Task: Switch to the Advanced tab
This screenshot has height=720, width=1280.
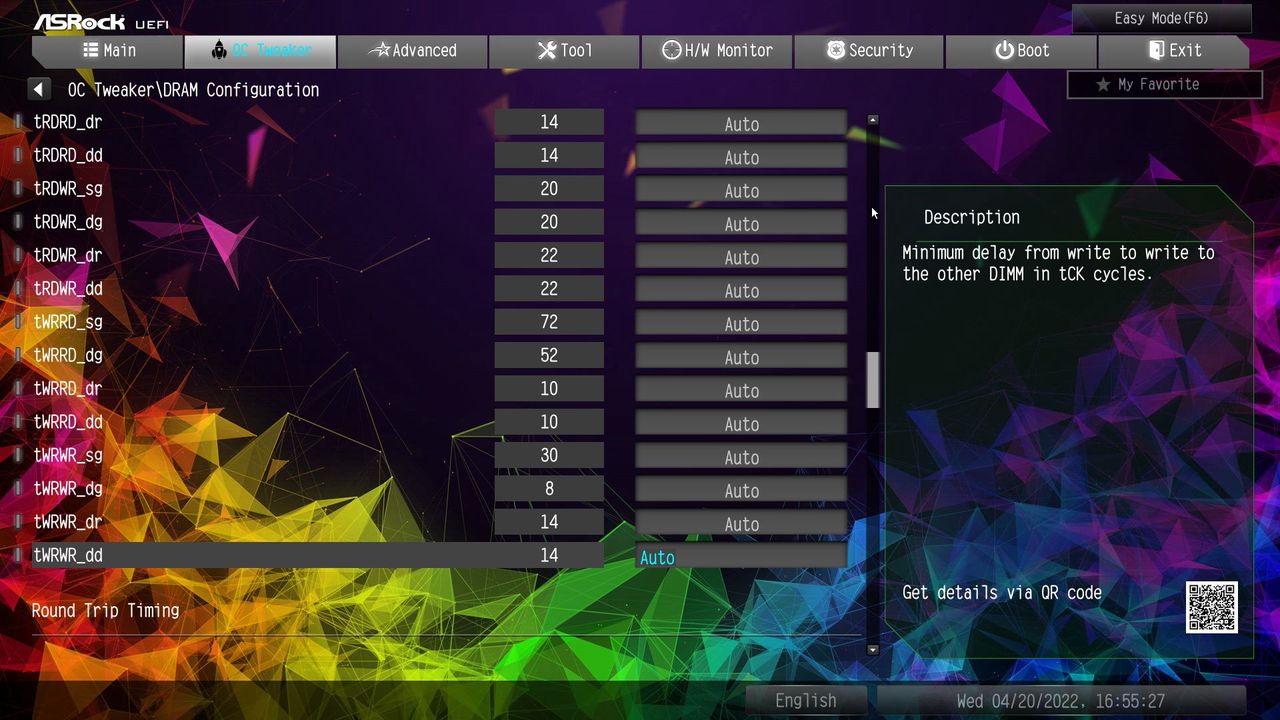Action: pos(412,51)
